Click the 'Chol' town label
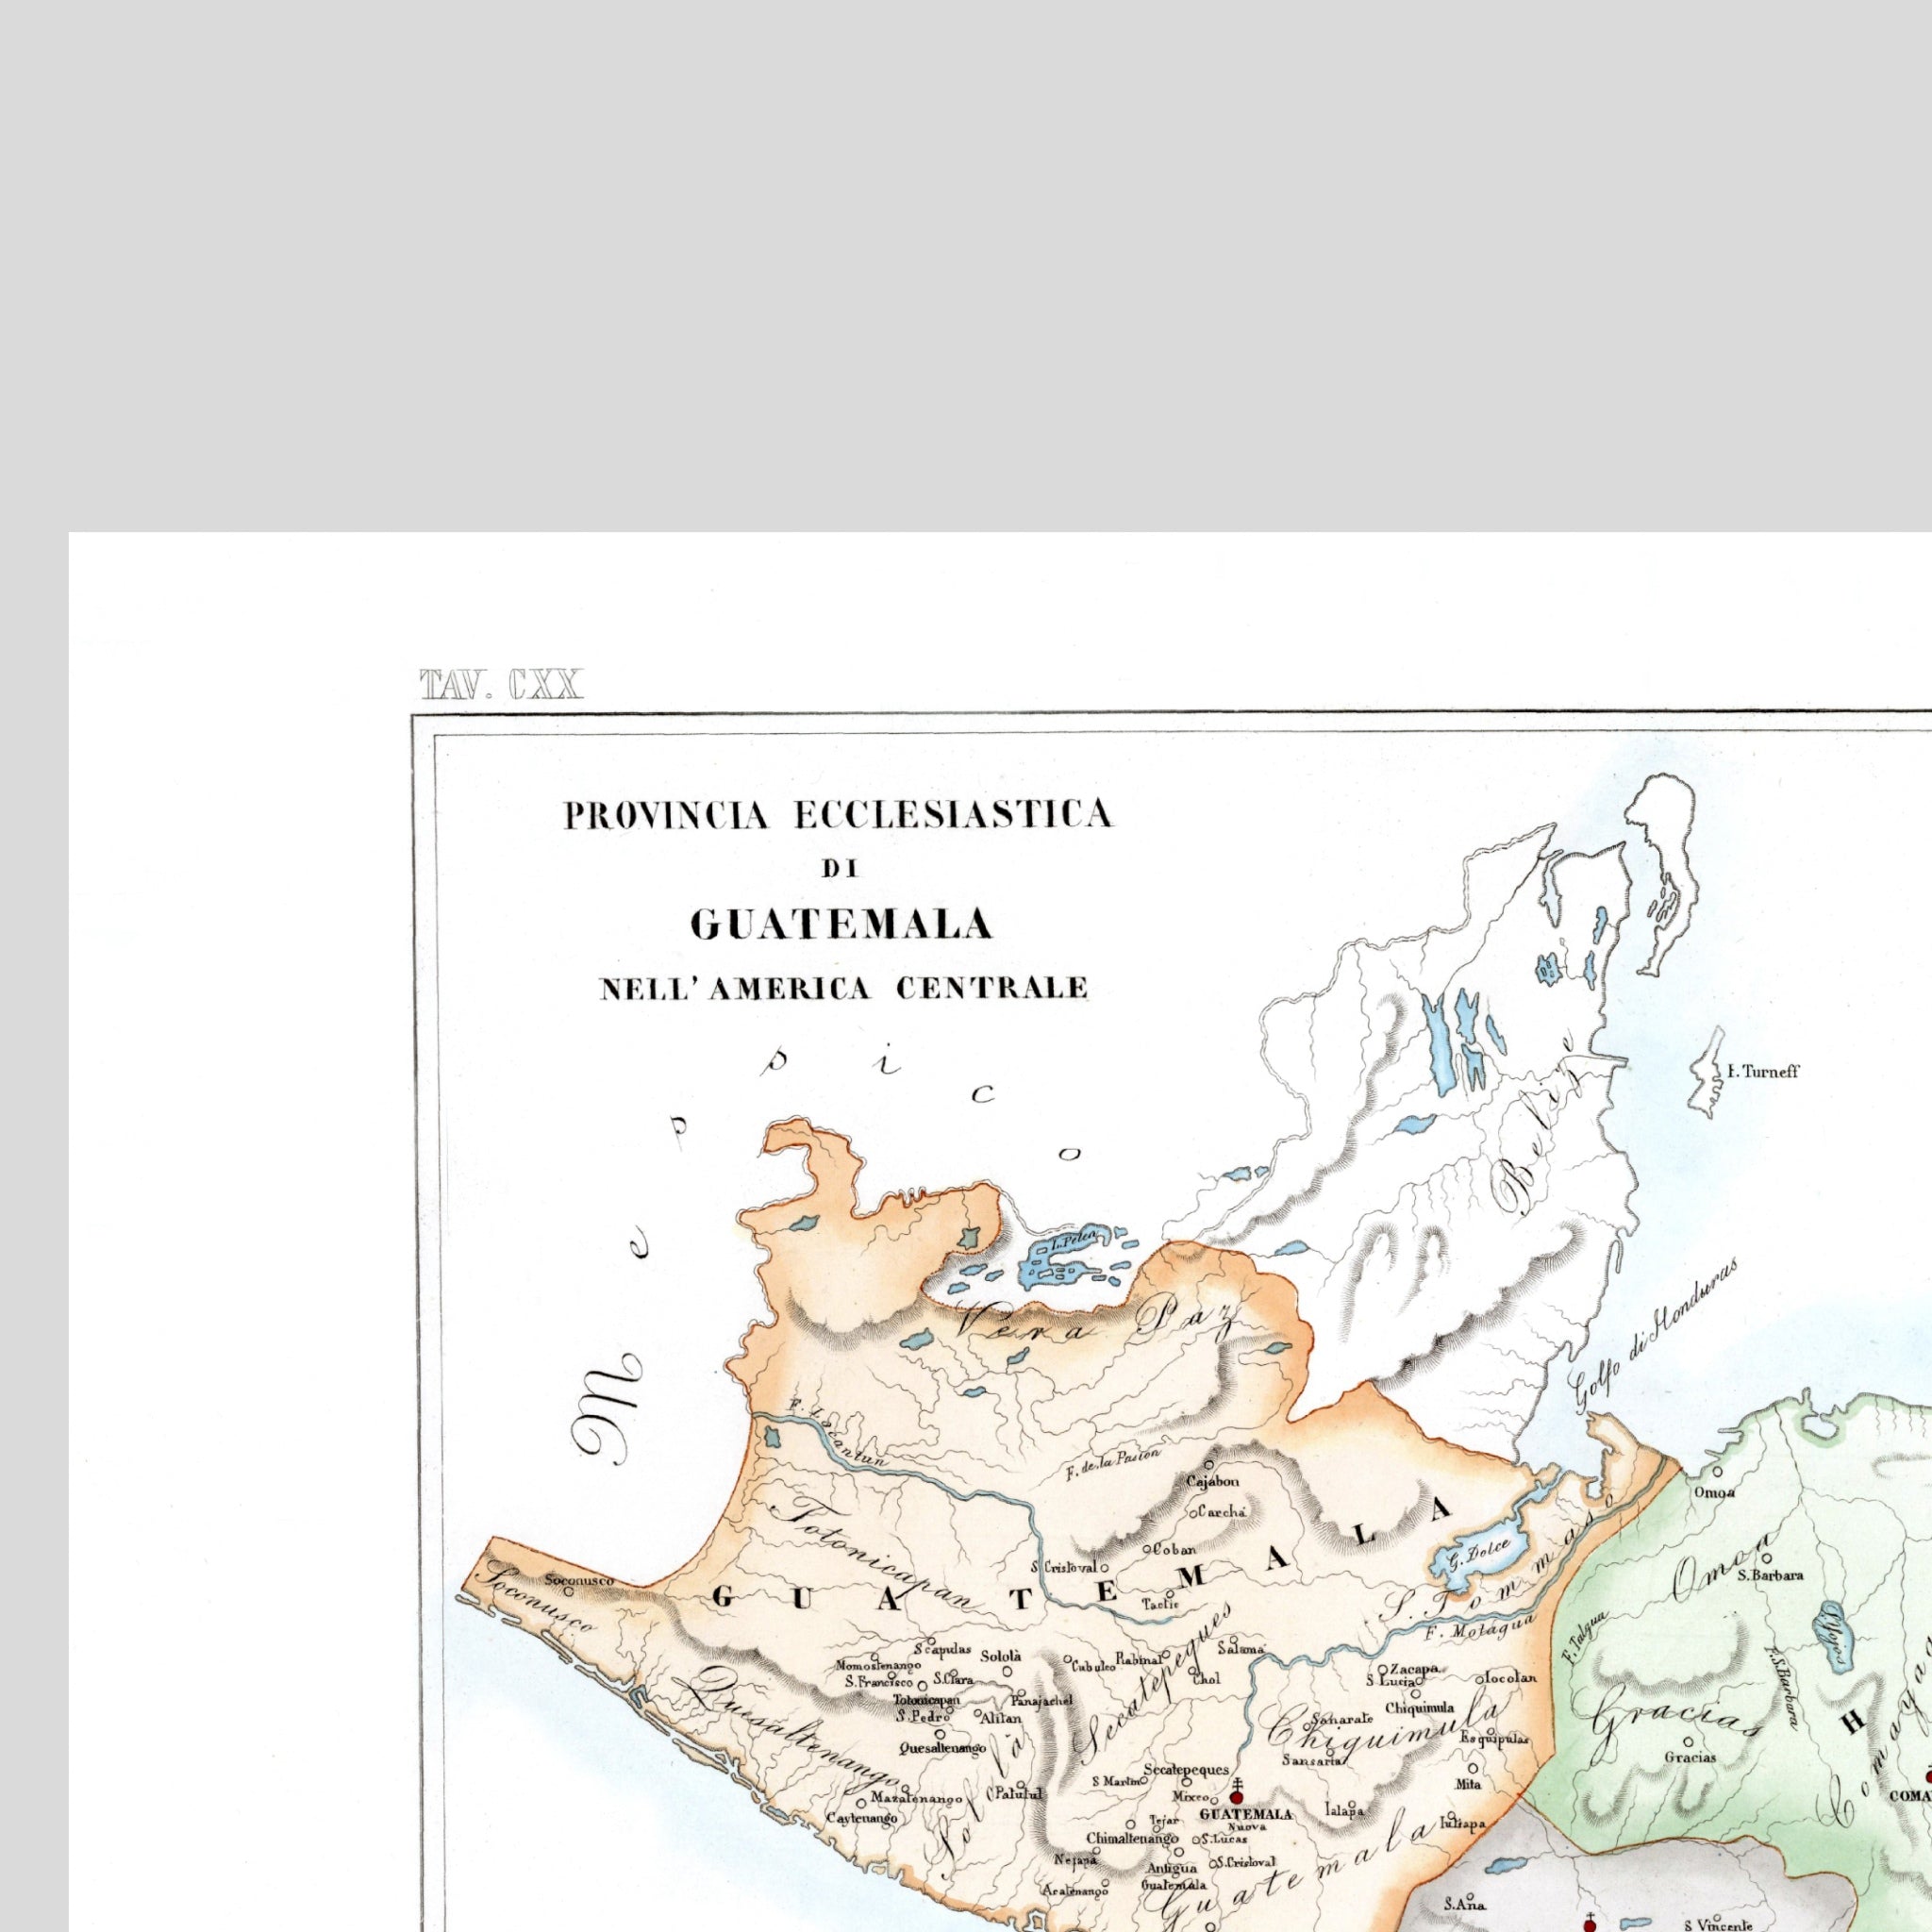This screenshot has height=1932, width=1932. point(1206,1679)
